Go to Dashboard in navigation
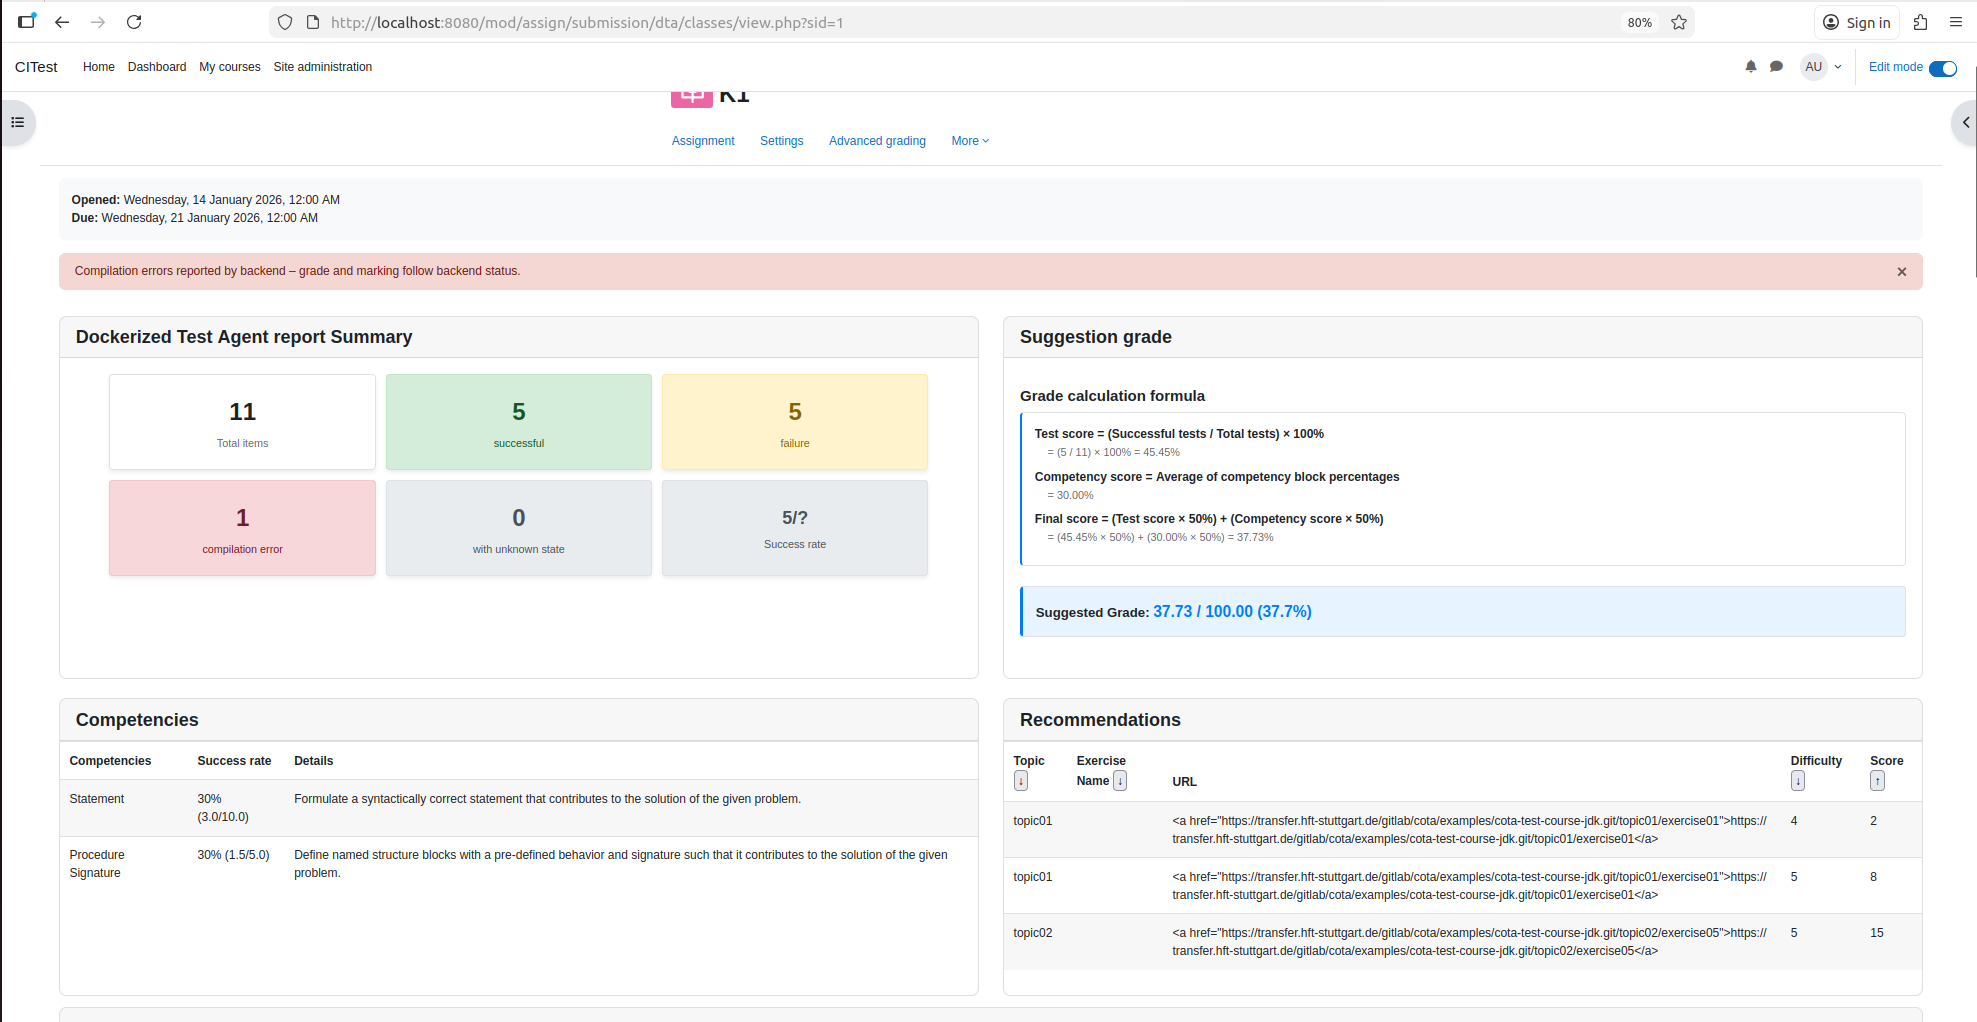This screenshot has width=1977, height=1022. 157,67
